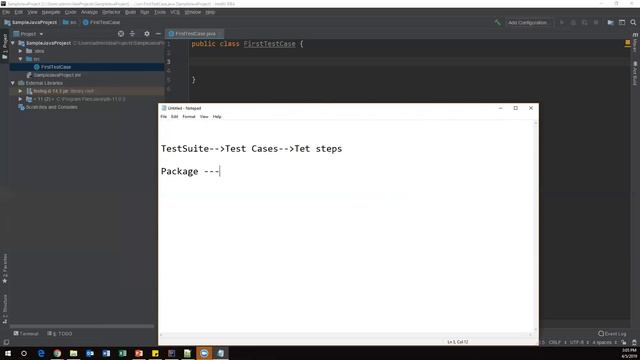
Task: Open the File menu in IntelliJ
Action: [x=6, y=12]
